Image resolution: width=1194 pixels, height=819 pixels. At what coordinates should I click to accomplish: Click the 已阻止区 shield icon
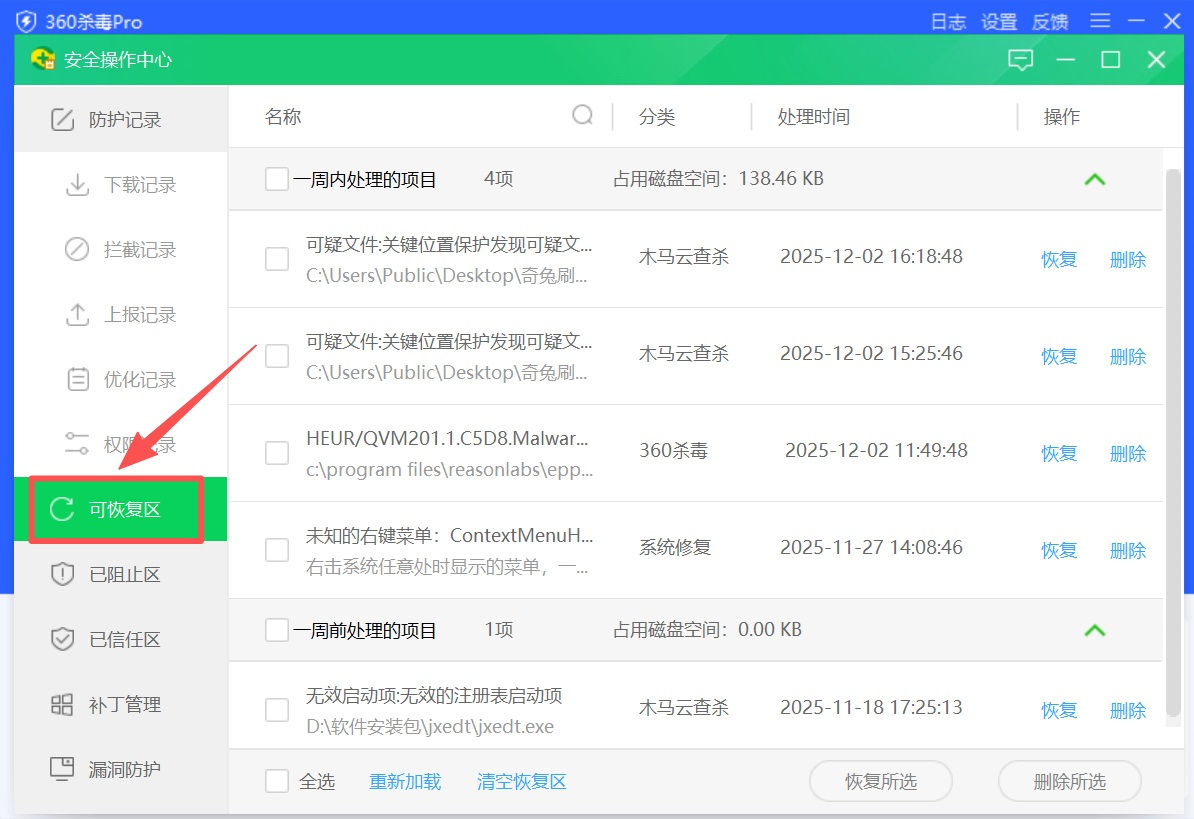(x=62, y=575)
